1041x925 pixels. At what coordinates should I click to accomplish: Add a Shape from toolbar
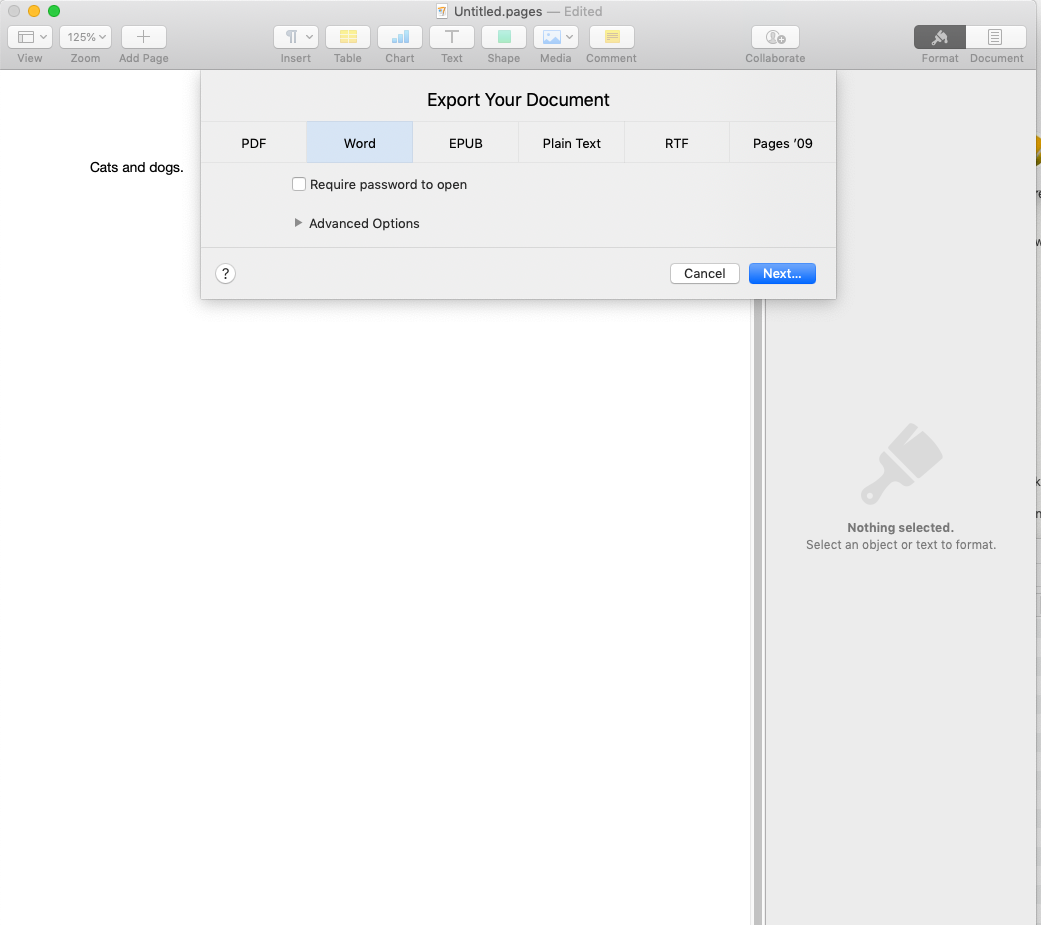pos(504,37)
